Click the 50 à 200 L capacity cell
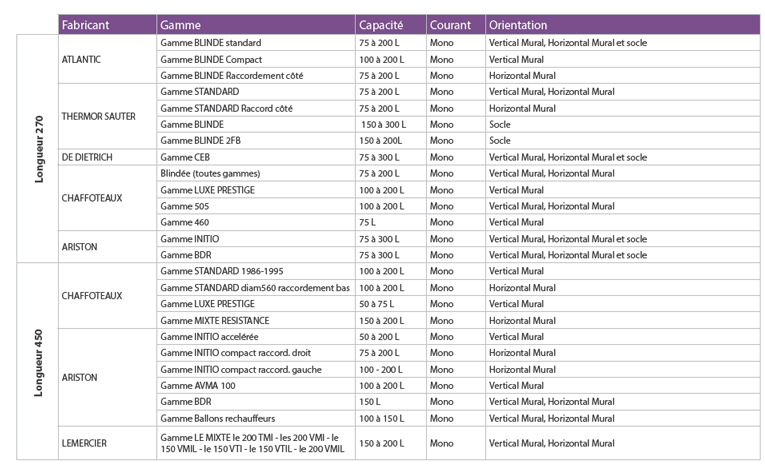 tap(391, 337)
